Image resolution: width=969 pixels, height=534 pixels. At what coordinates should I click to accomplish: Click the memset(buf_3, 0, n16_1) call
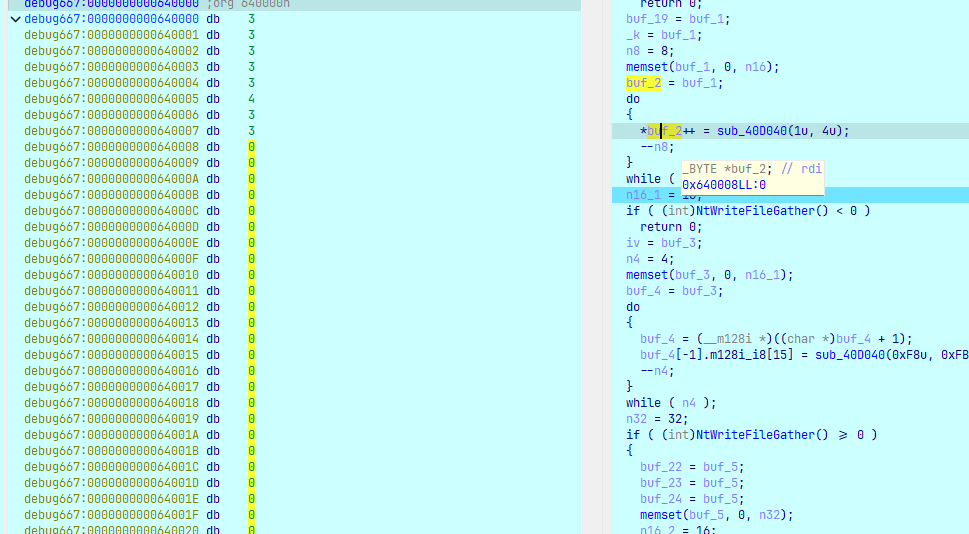coord(709,275)
